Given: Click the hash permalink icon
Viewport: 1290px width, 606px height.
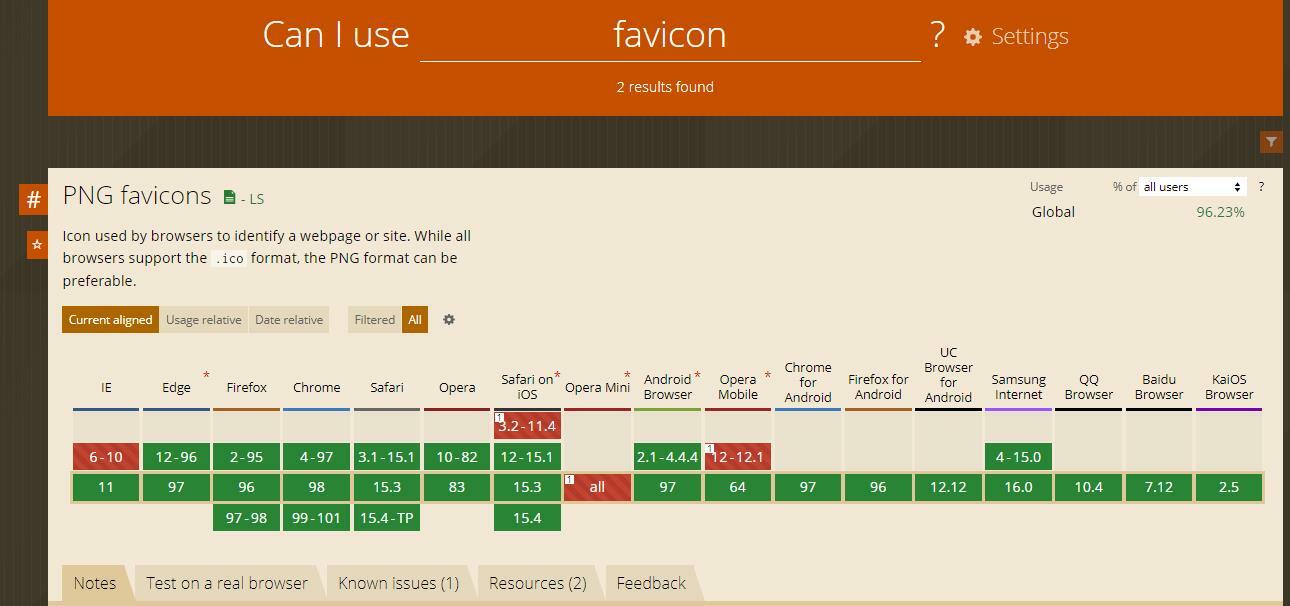Looking at the screenshot, I should (x=33, y=199).
